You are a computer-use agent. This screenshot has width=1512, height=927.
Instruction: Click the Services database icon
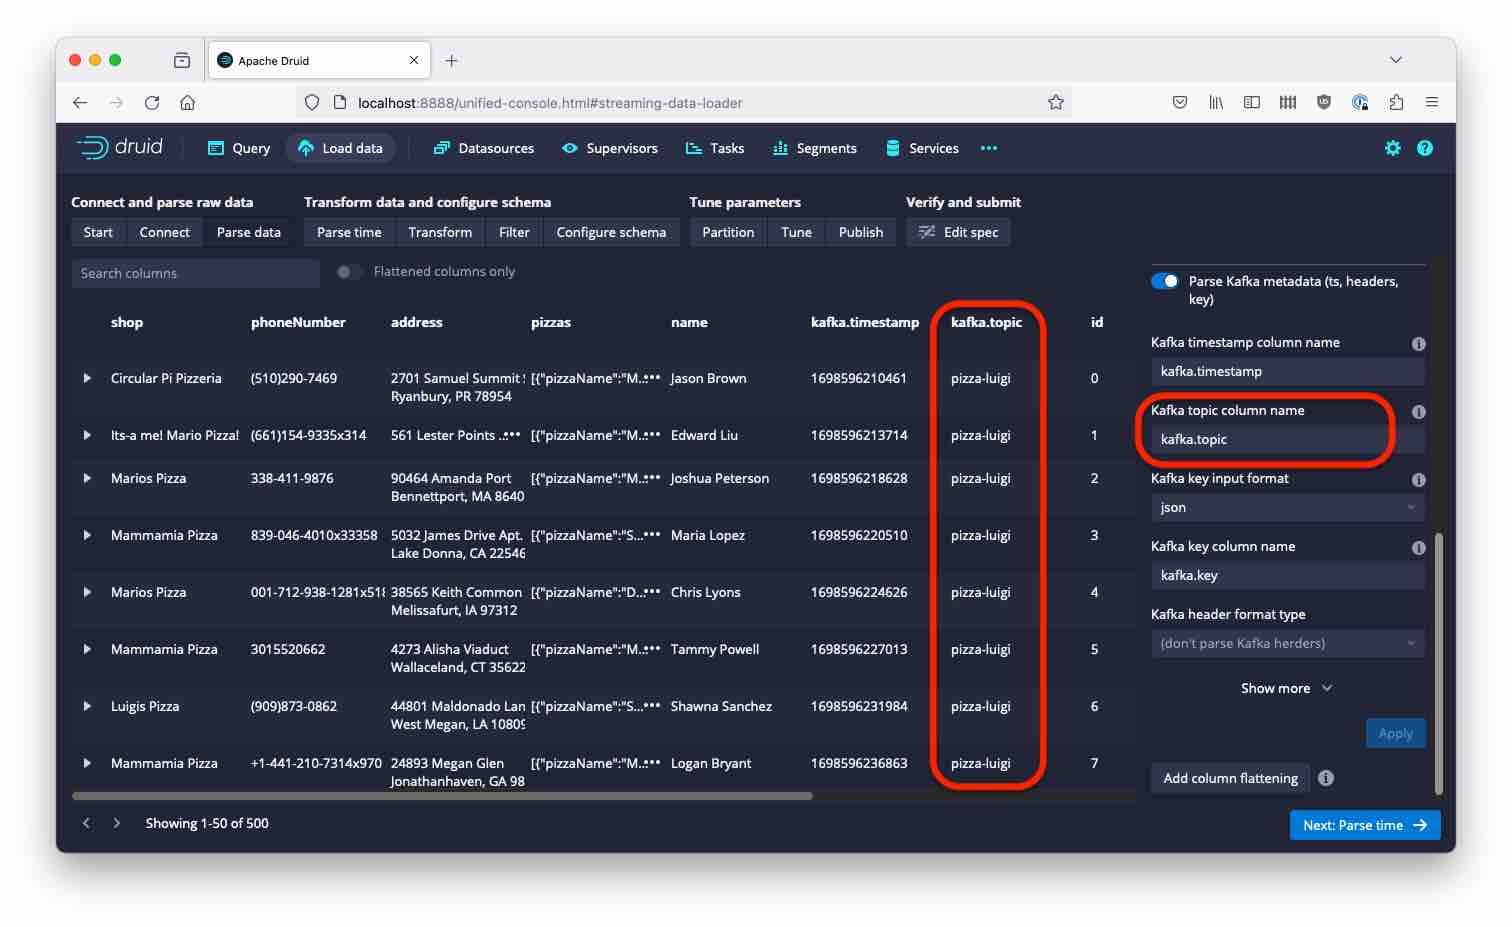click(892, 147)
